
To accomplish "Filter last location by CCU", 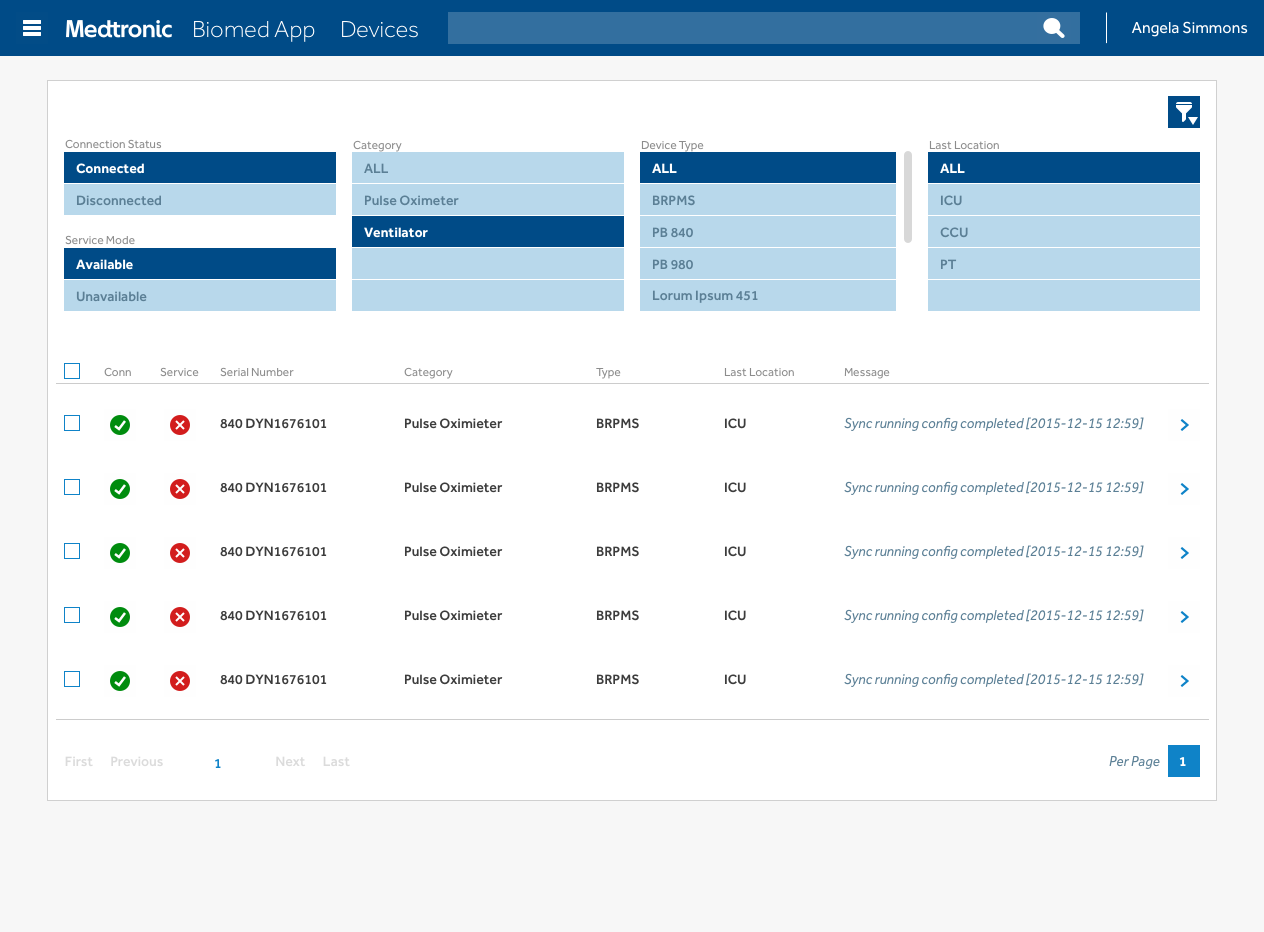I will pyautogui.click(x=1064, y=232).
